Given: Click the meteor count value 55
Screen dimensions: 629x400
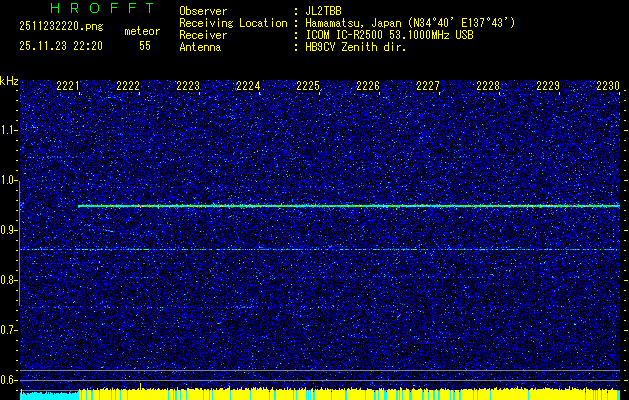Looking at the screenshot, I should pyautogui.click(x=145, y=46).
